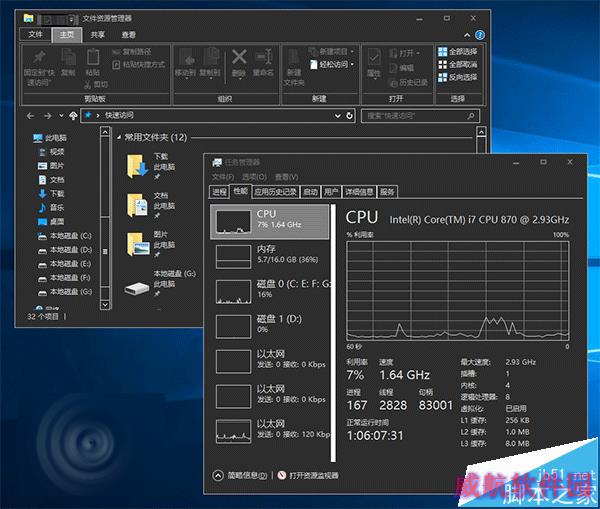Select the 下载 folder in 常用文件夹
Screen dimensions: 600x509
click(150, 166)
